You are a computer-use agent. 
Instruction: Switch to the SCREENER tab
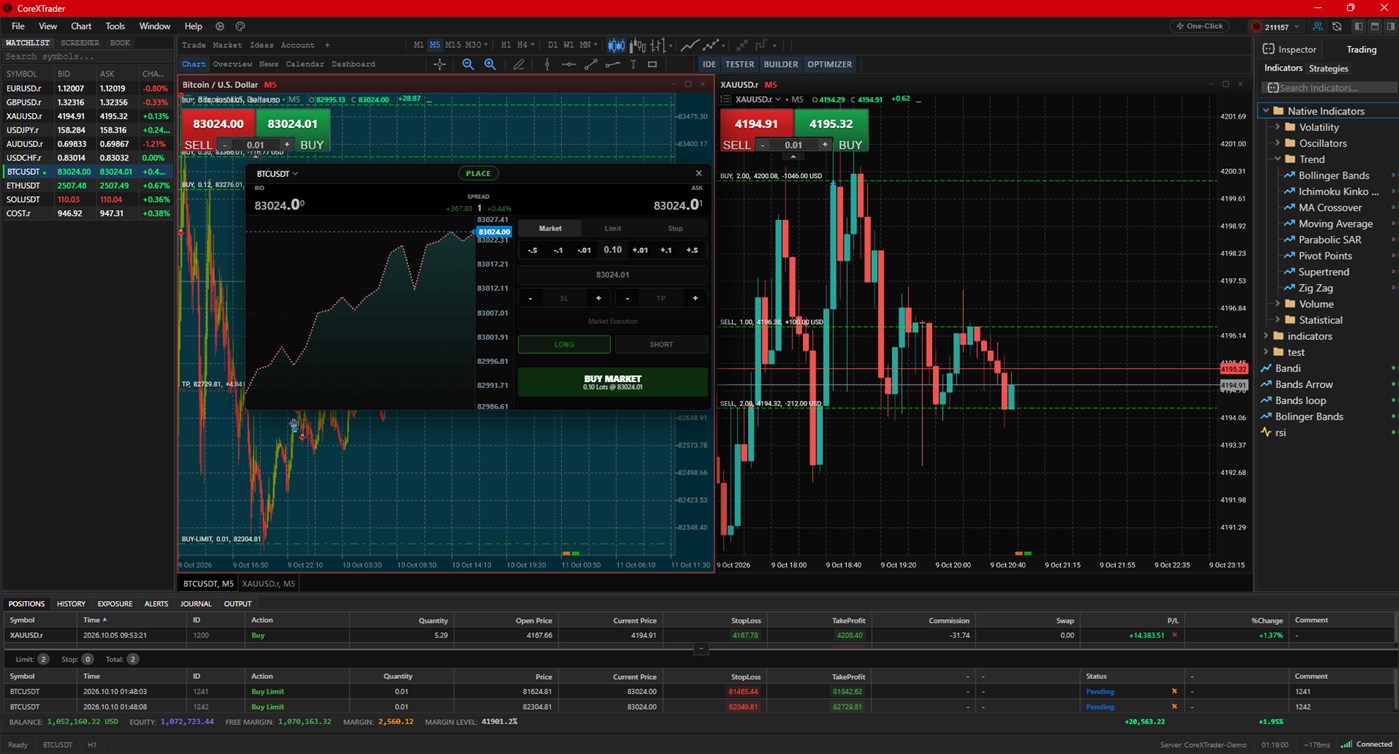coord(80,43)
